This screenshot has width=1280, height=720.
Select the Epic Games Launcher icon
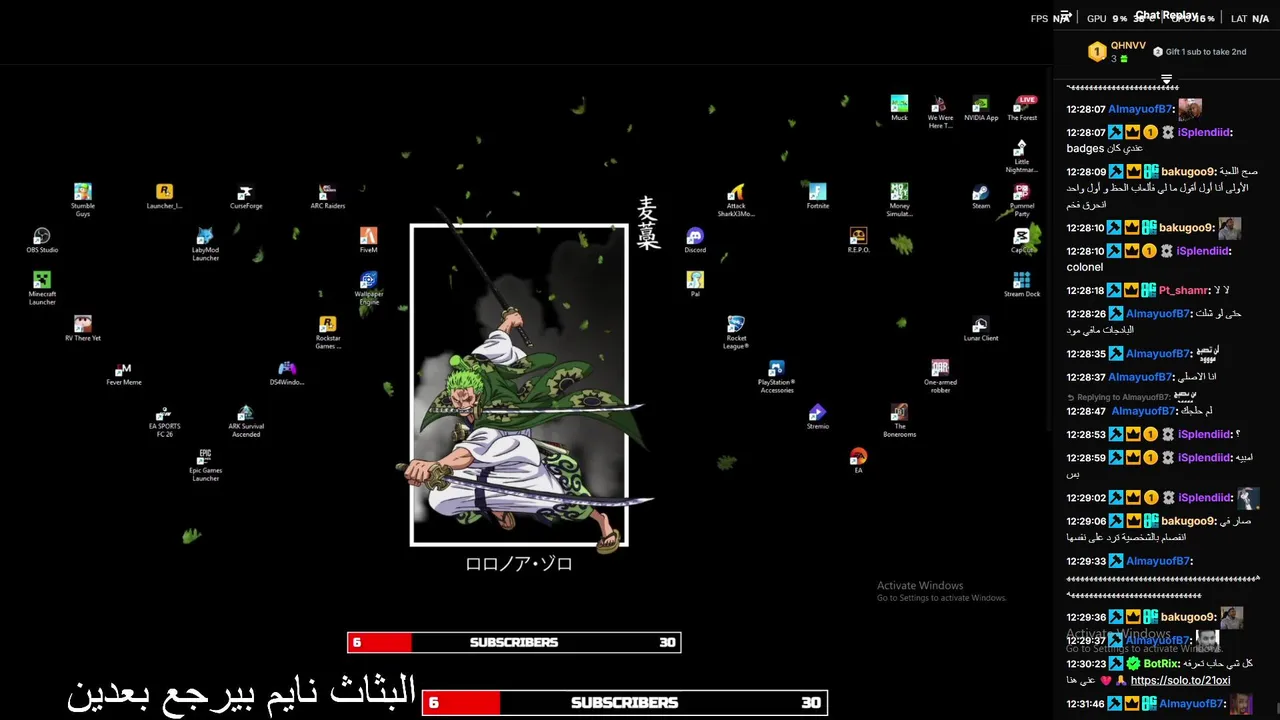pos(205,464)
